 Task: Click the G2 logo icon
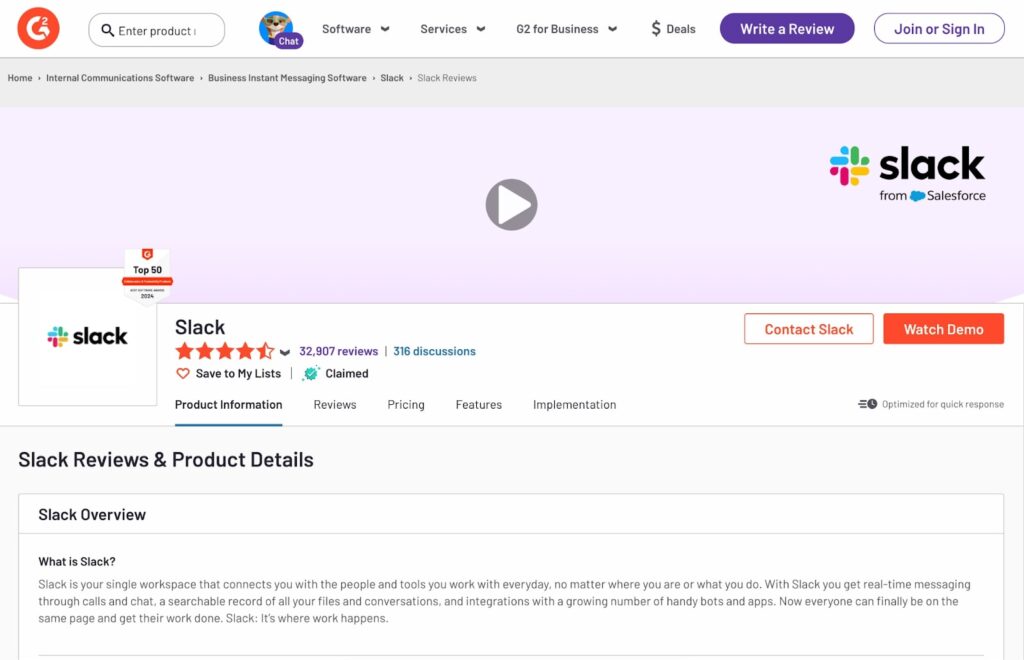(x=38, y=29)
